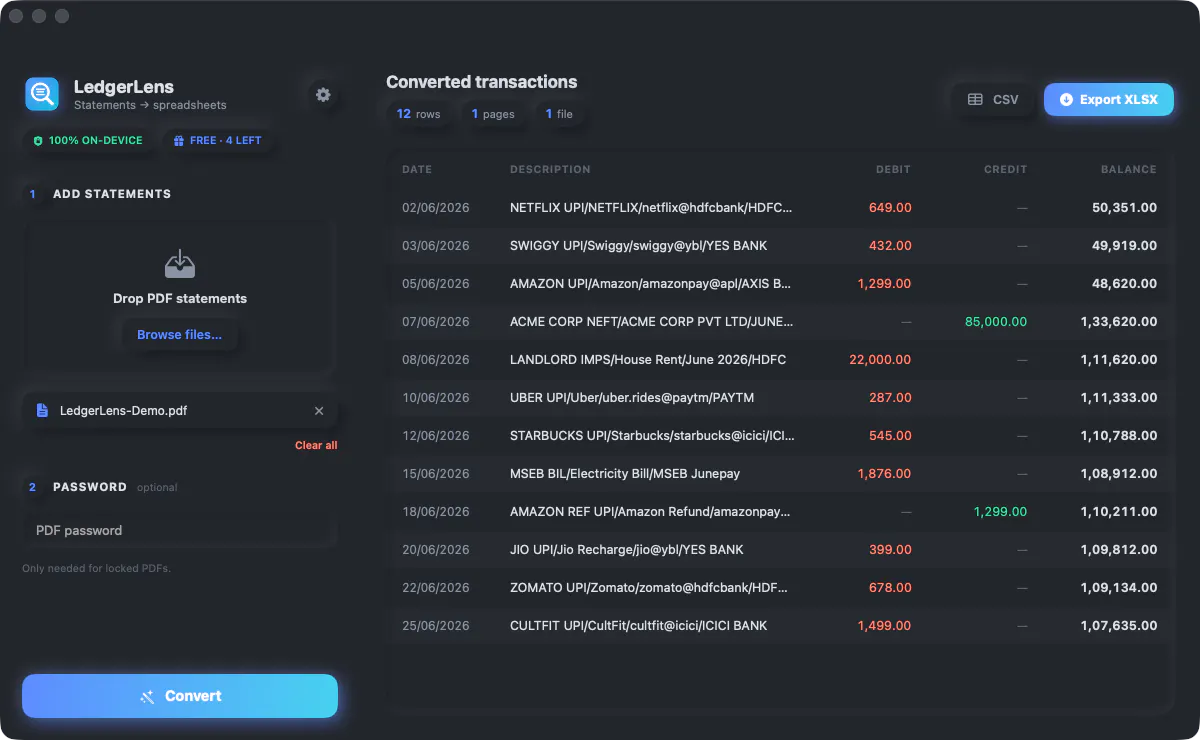Click Browse files... button
This screenshot has height=740, width=1200.
click(180, 335)
